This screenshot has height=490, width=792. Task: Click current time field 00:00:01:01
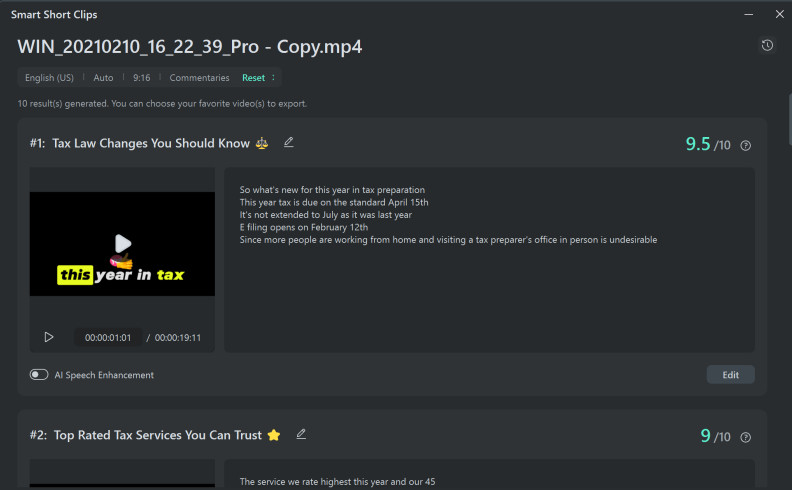coord(108,337)
